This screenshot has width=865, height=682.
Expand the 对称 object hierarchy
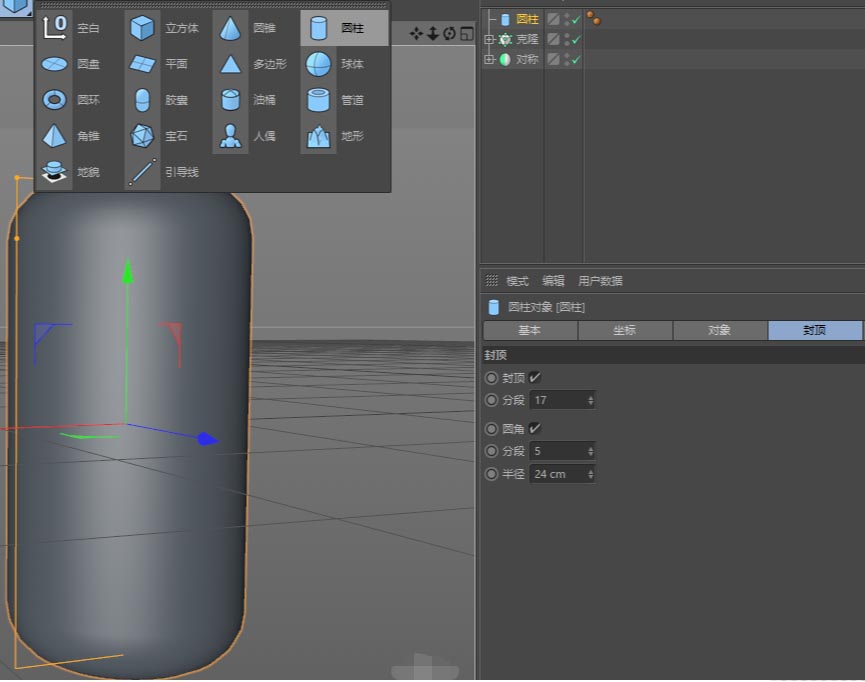click(489, 59)
